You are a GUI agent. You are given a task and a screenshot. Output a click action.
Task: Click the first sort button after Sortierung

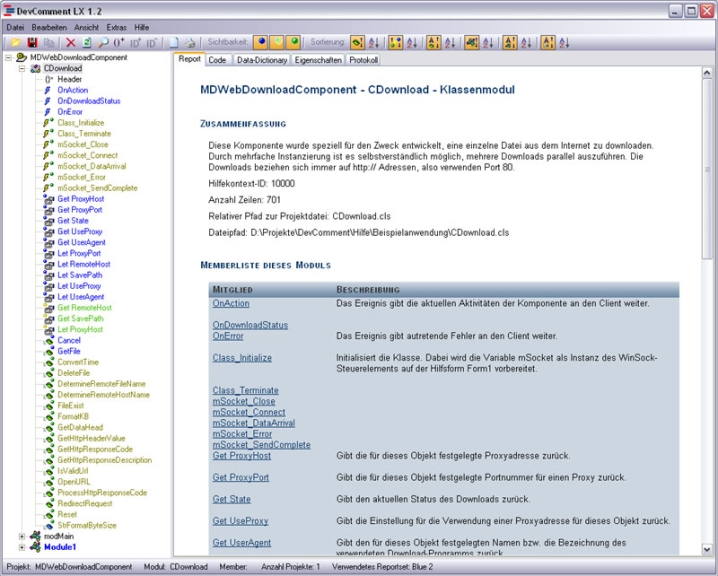[357, 43]
